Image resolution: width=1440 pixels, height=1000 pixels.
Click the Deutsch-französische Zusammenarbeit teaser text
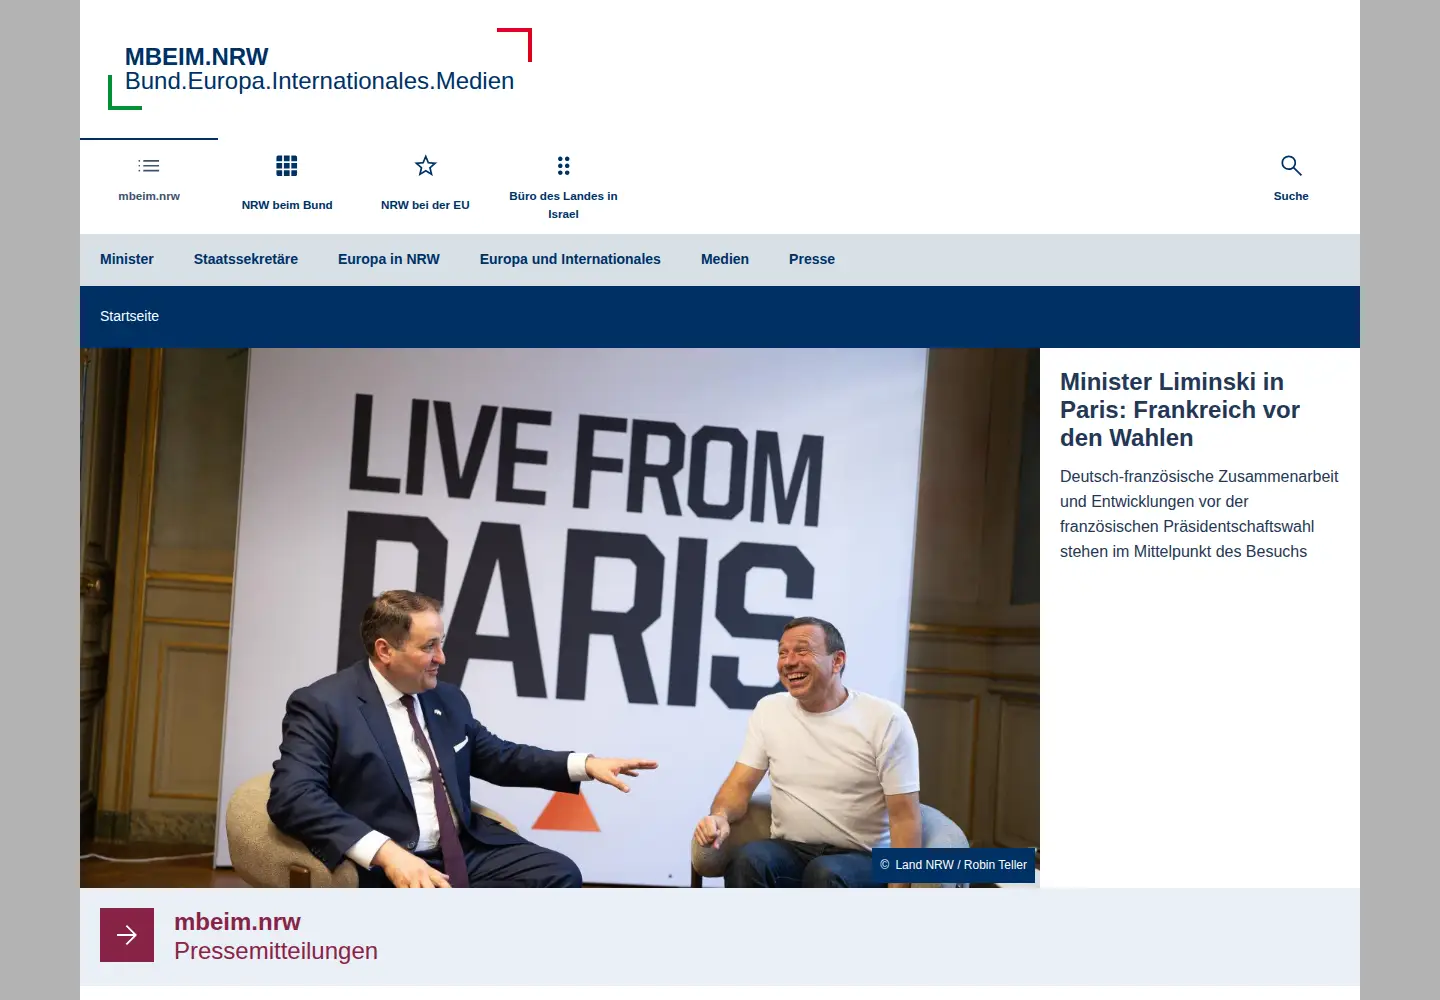tap(1199, 514)
